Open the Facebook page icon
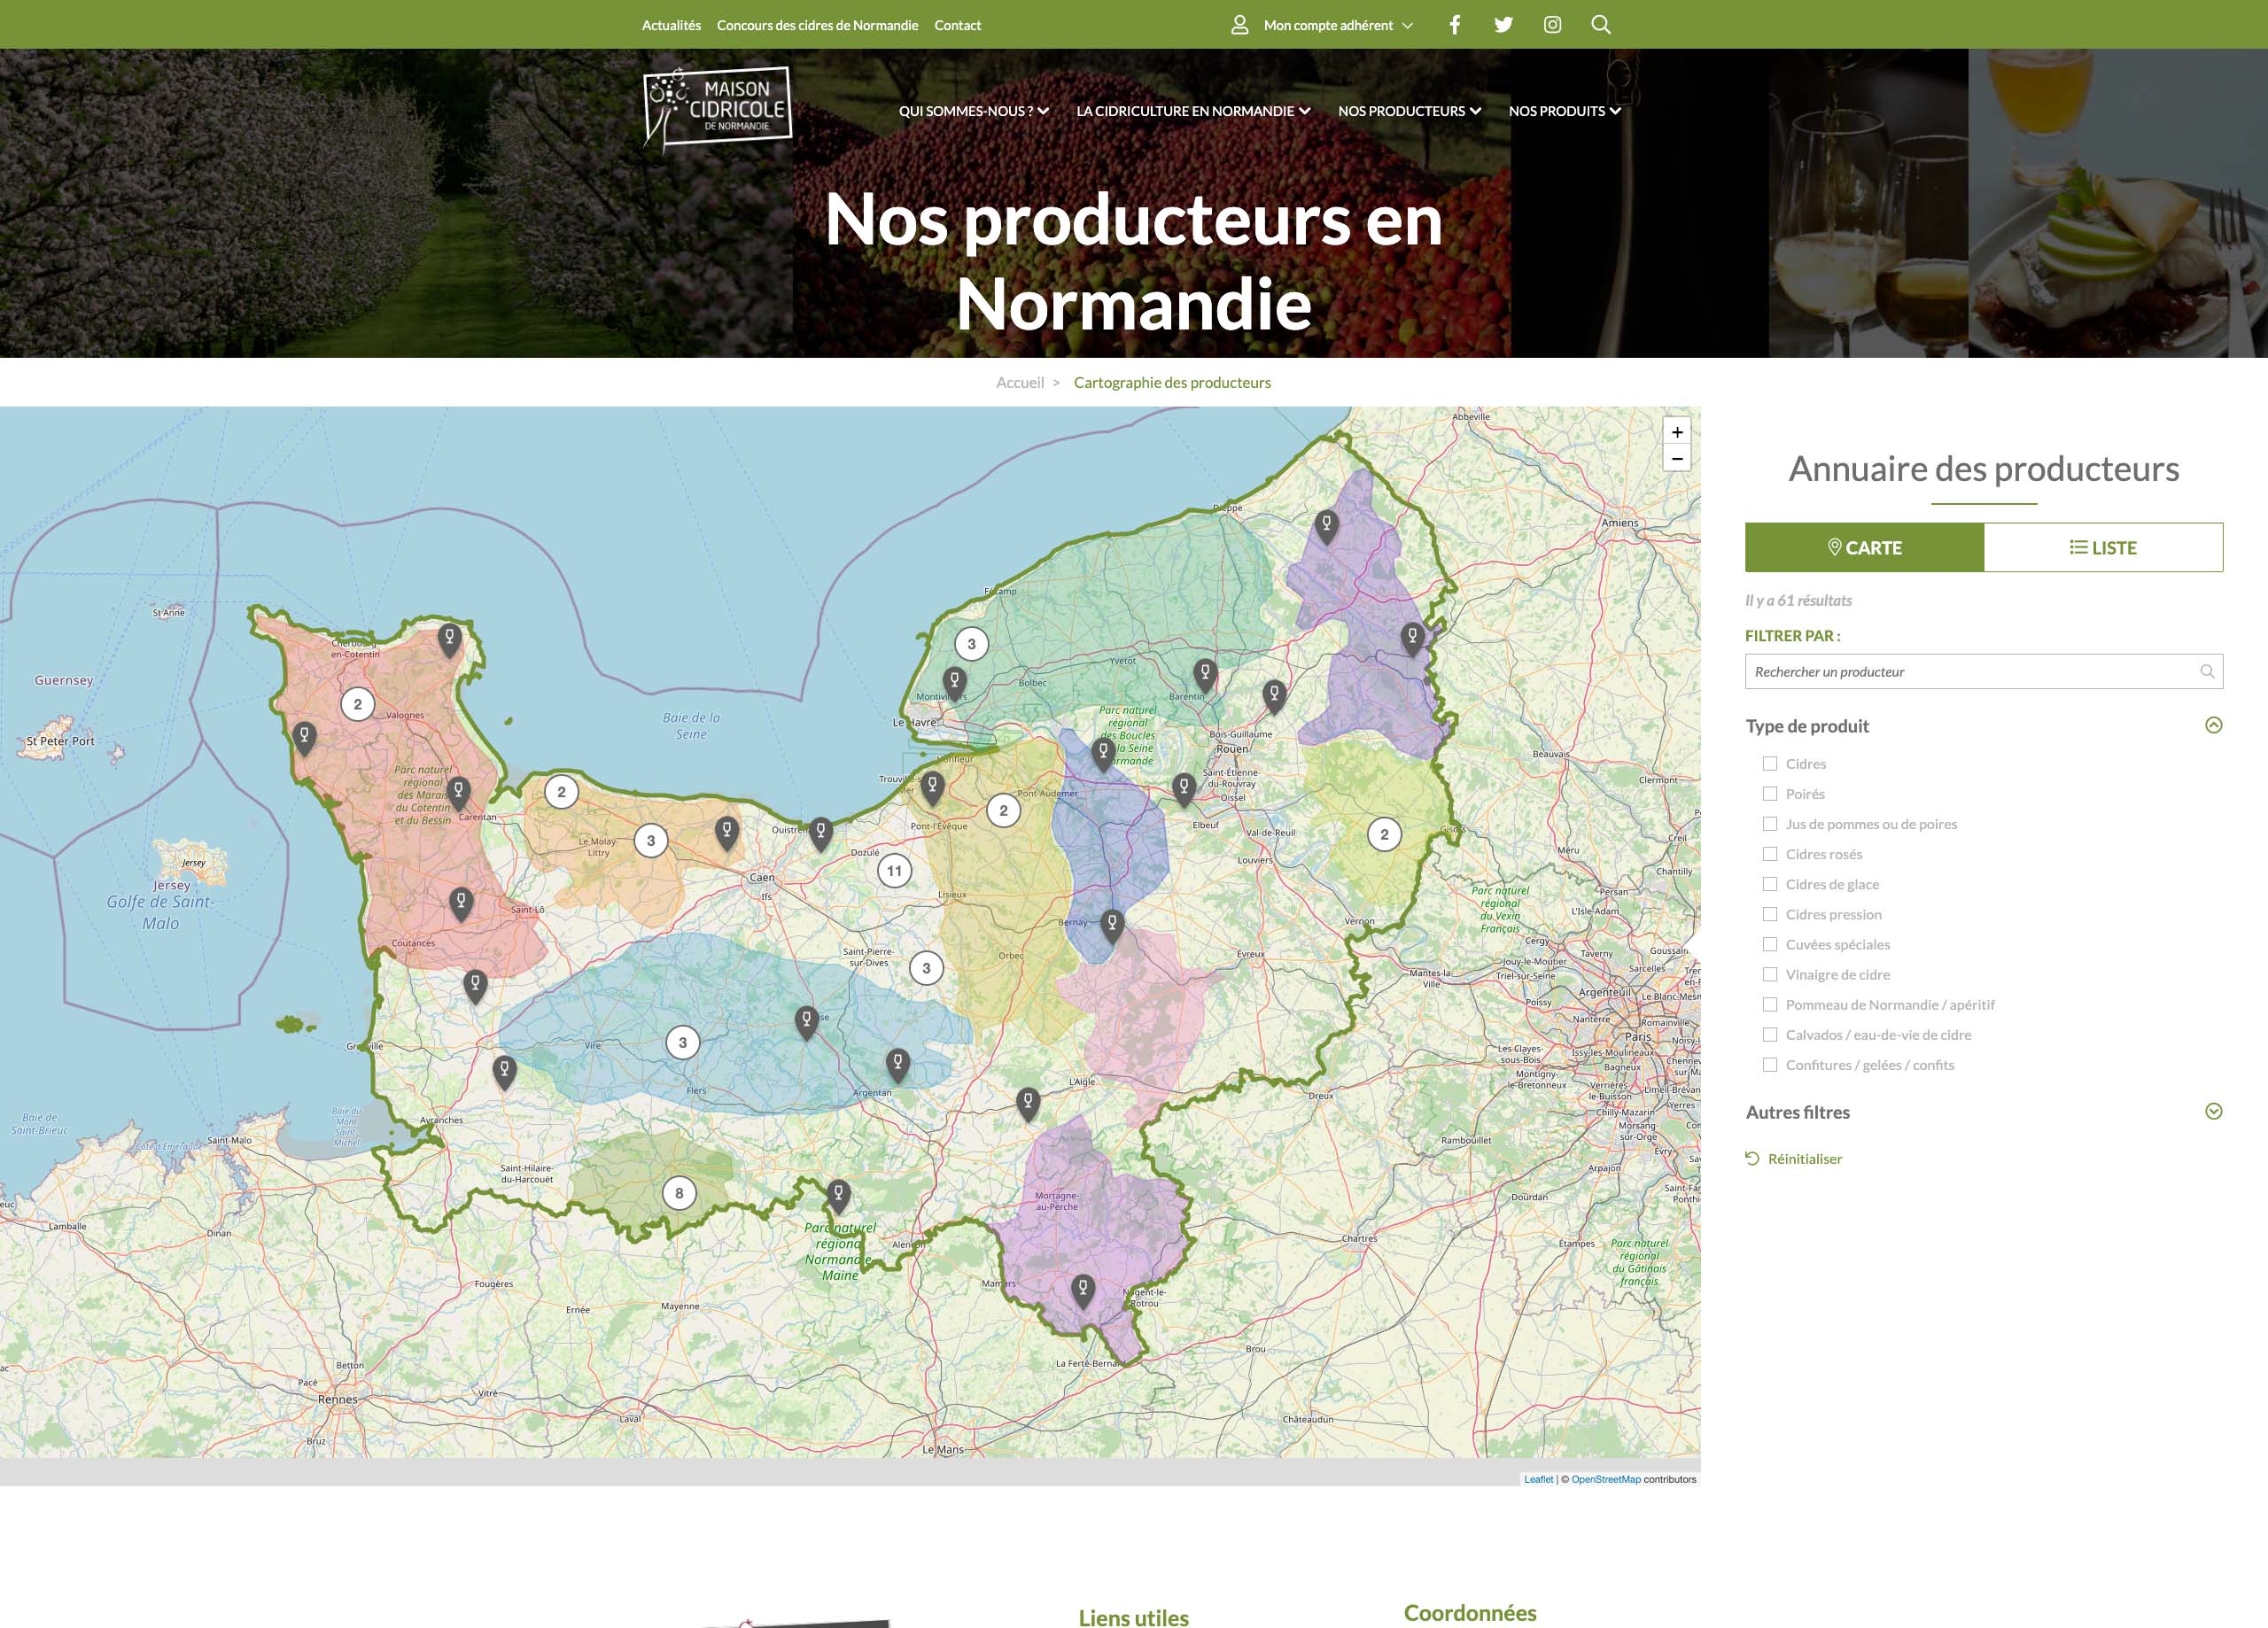 (x=1454, y=25)
